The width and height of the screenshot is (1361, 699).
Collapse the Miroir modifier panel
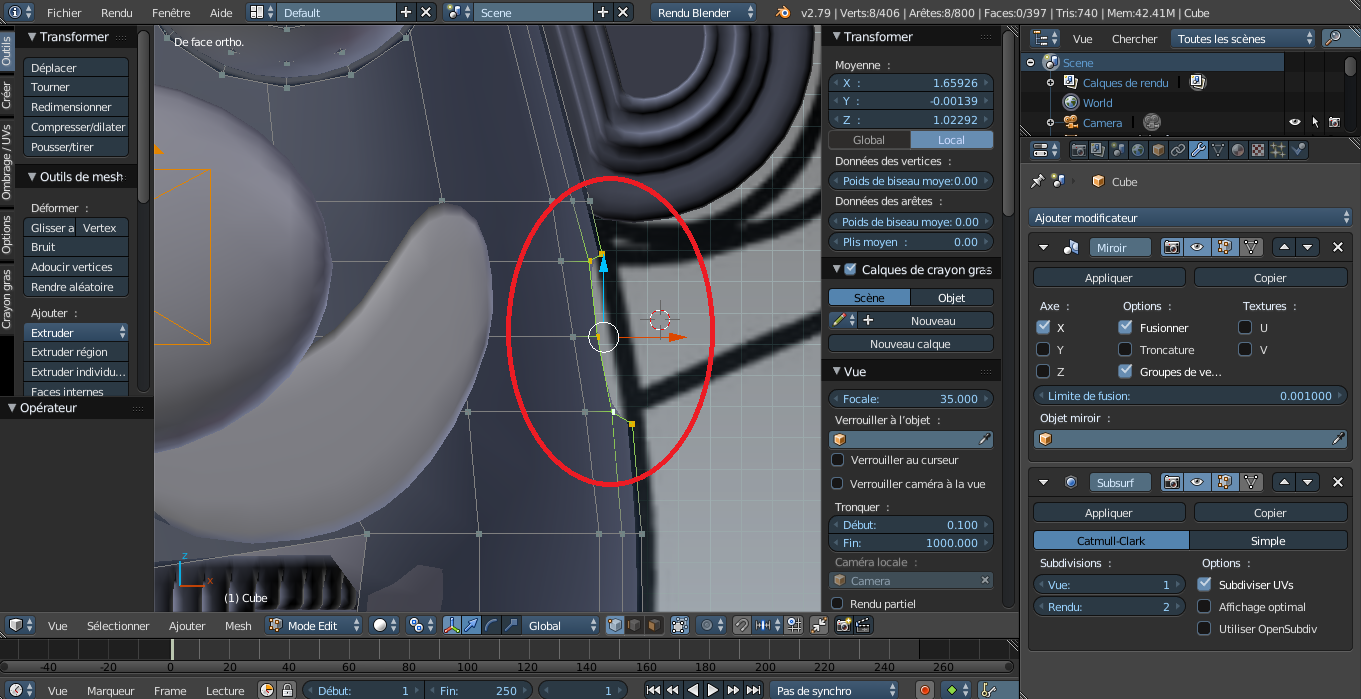point(1043,247)
